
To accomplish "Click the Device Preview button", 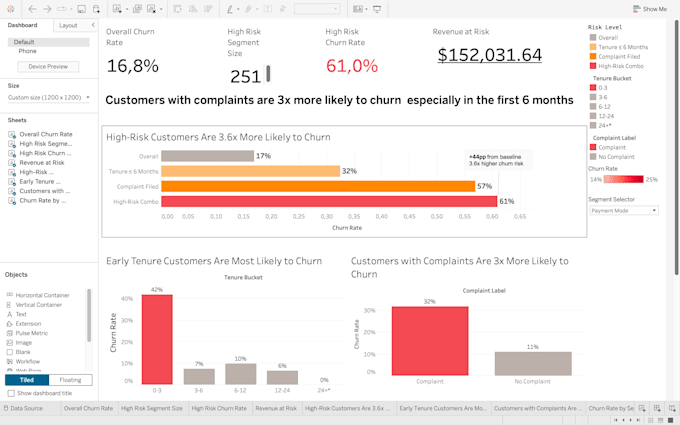I will (48, 67).
